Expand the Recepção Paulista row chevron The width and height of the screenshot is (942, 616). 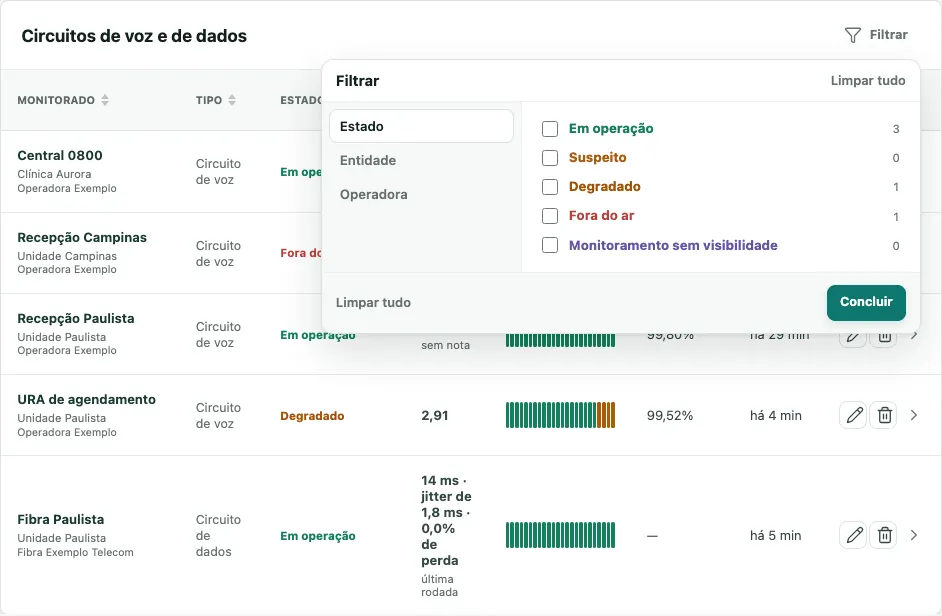click(x=914, y=335)
